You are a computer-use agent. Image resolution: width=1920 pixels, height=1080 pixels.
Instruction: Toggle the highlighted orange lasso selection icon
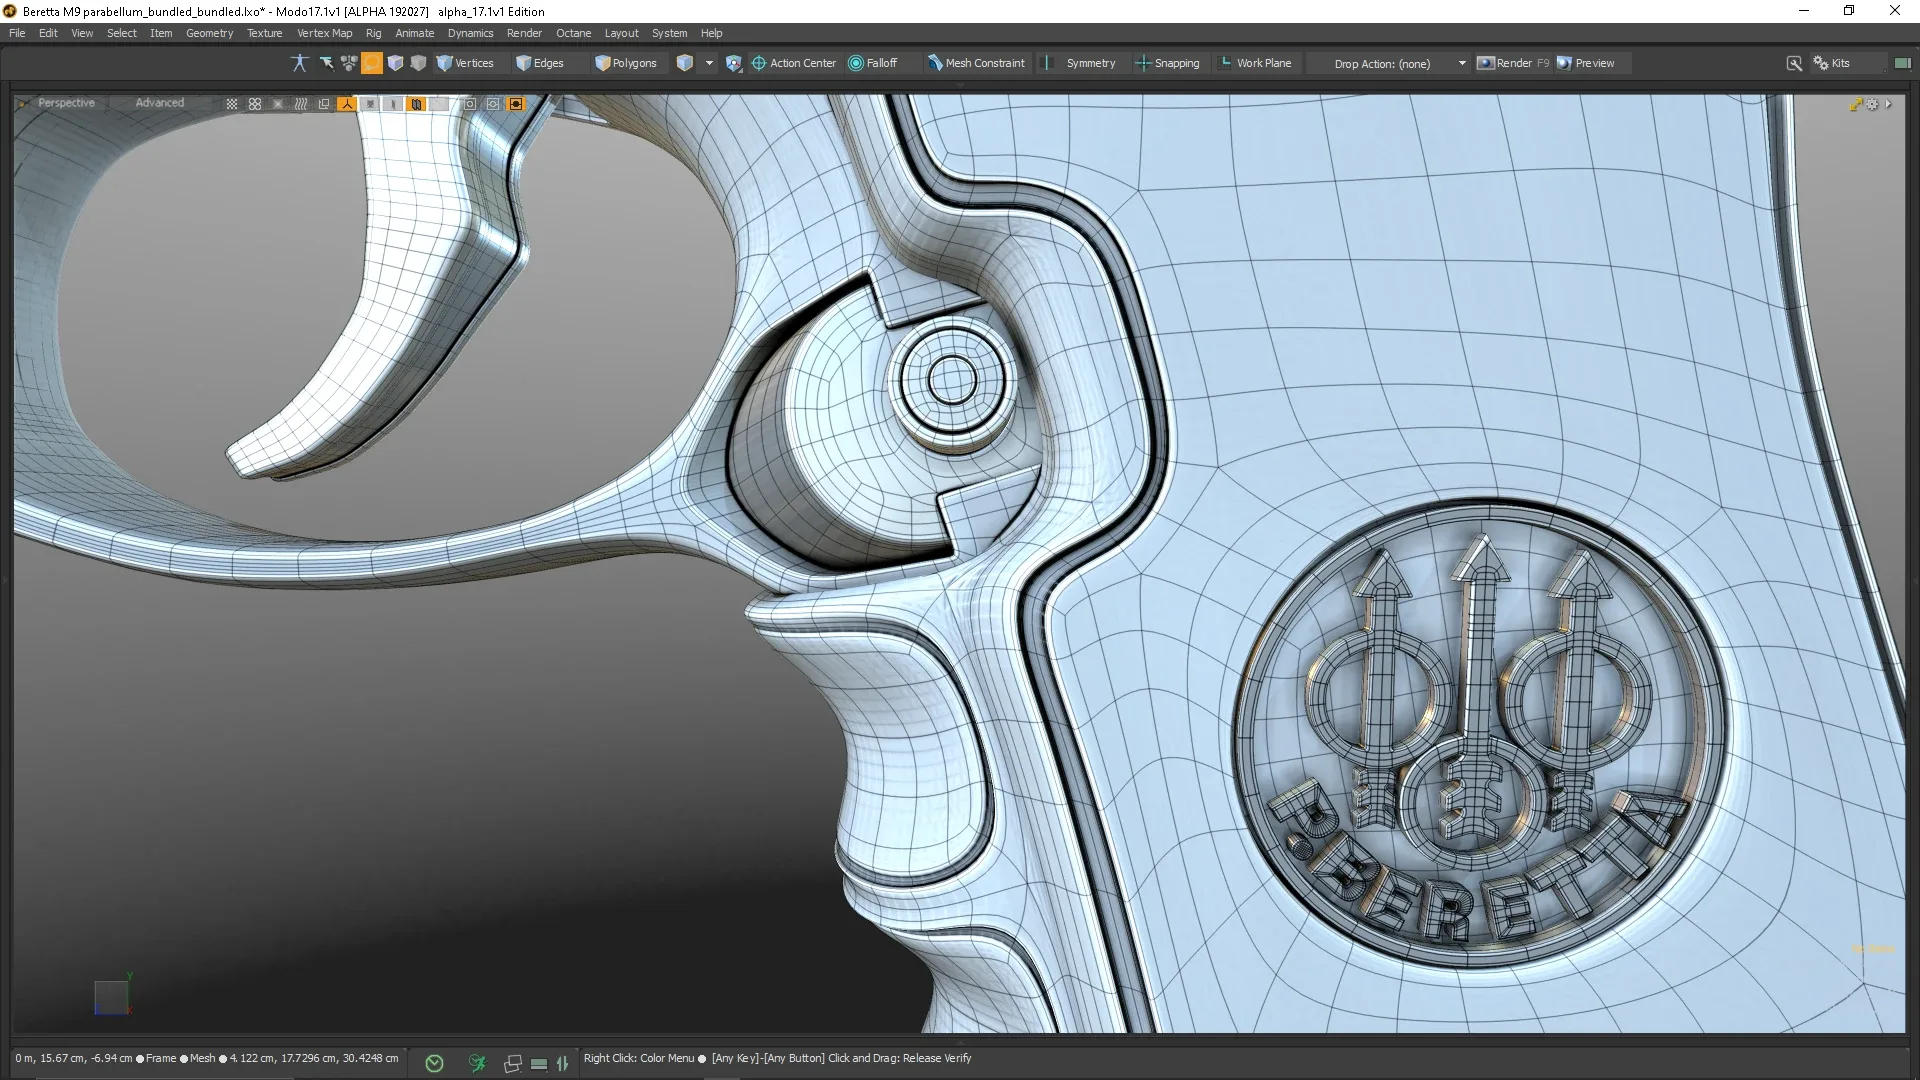[x=372, y=63]
